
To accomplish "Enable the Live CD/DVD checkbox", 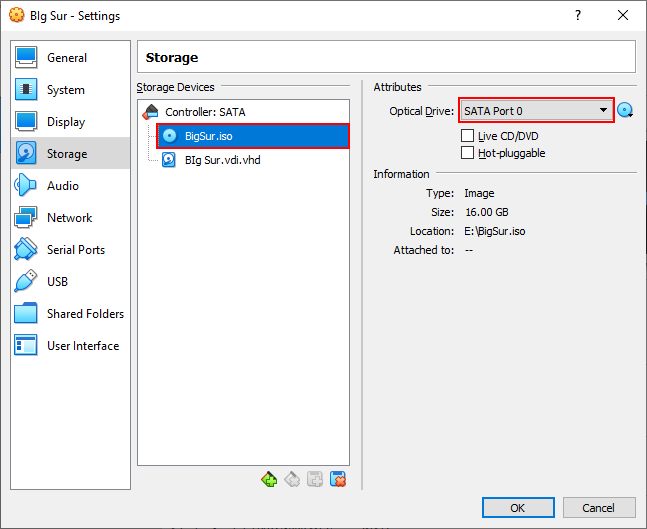I will click(x=467, y=136).
